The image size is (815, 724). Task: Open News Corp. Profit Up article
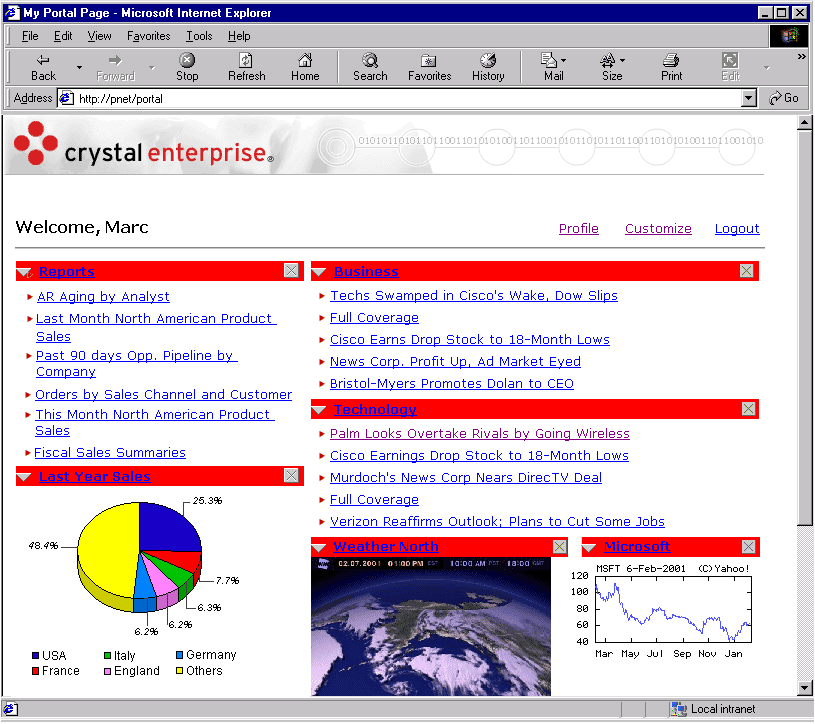[x=455, y=361]
